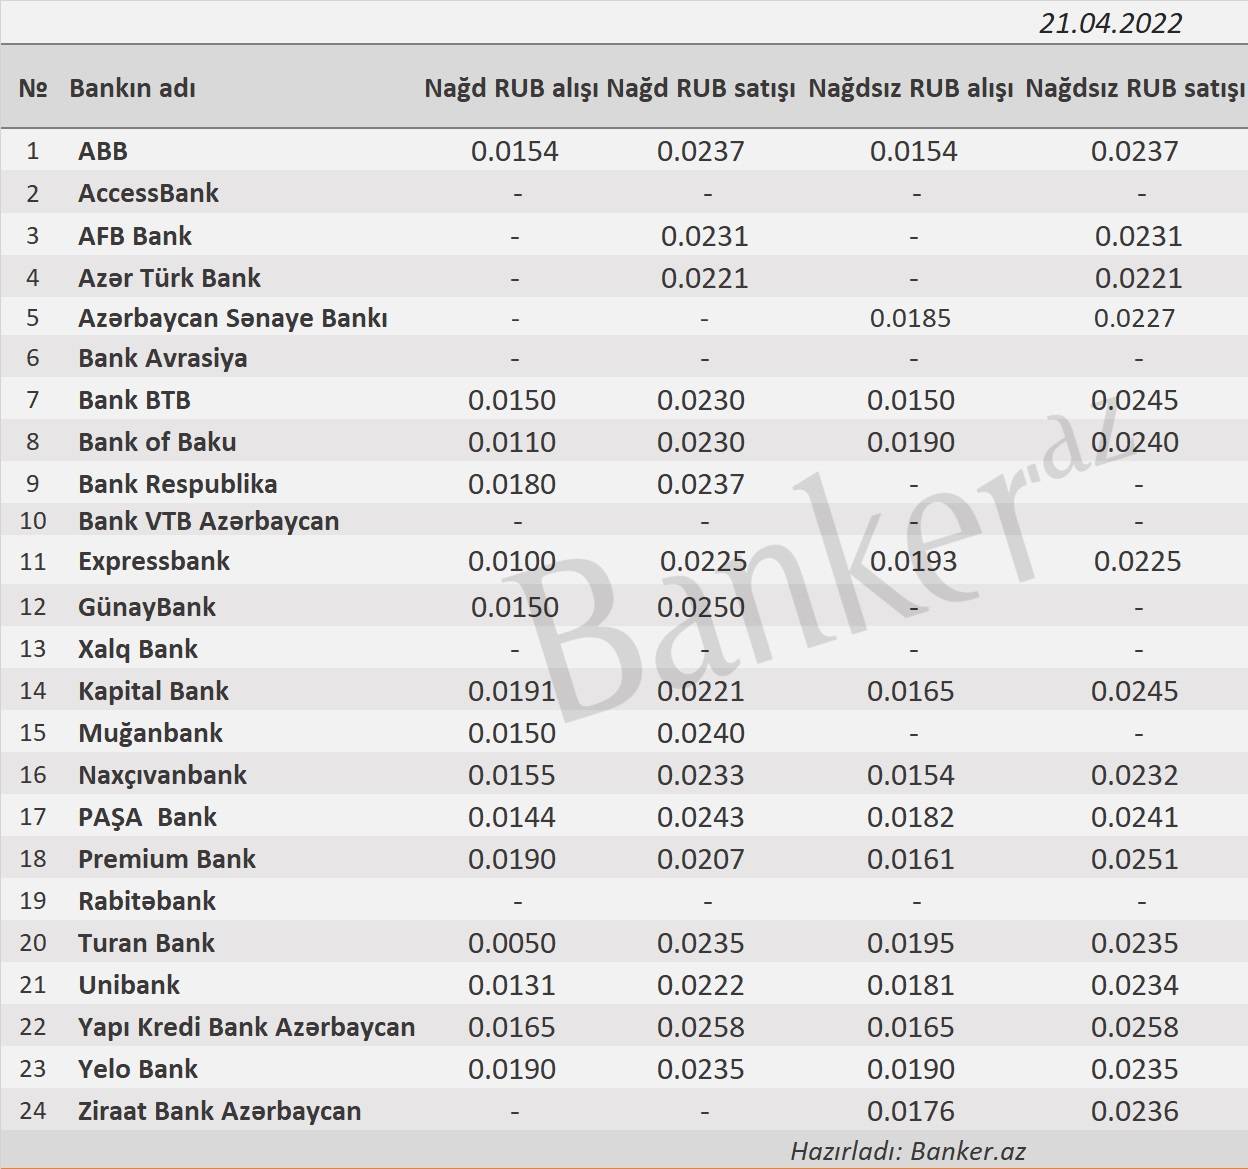
Task: Select the PAŞA Bank name
Action: 147,817
